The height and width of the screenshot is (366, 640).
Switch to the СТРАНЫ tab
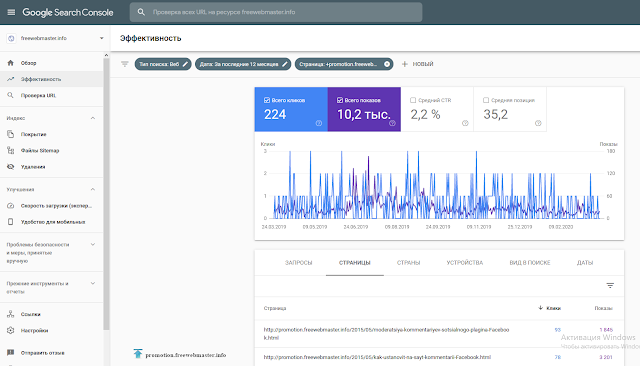click(x=409, y=263)
